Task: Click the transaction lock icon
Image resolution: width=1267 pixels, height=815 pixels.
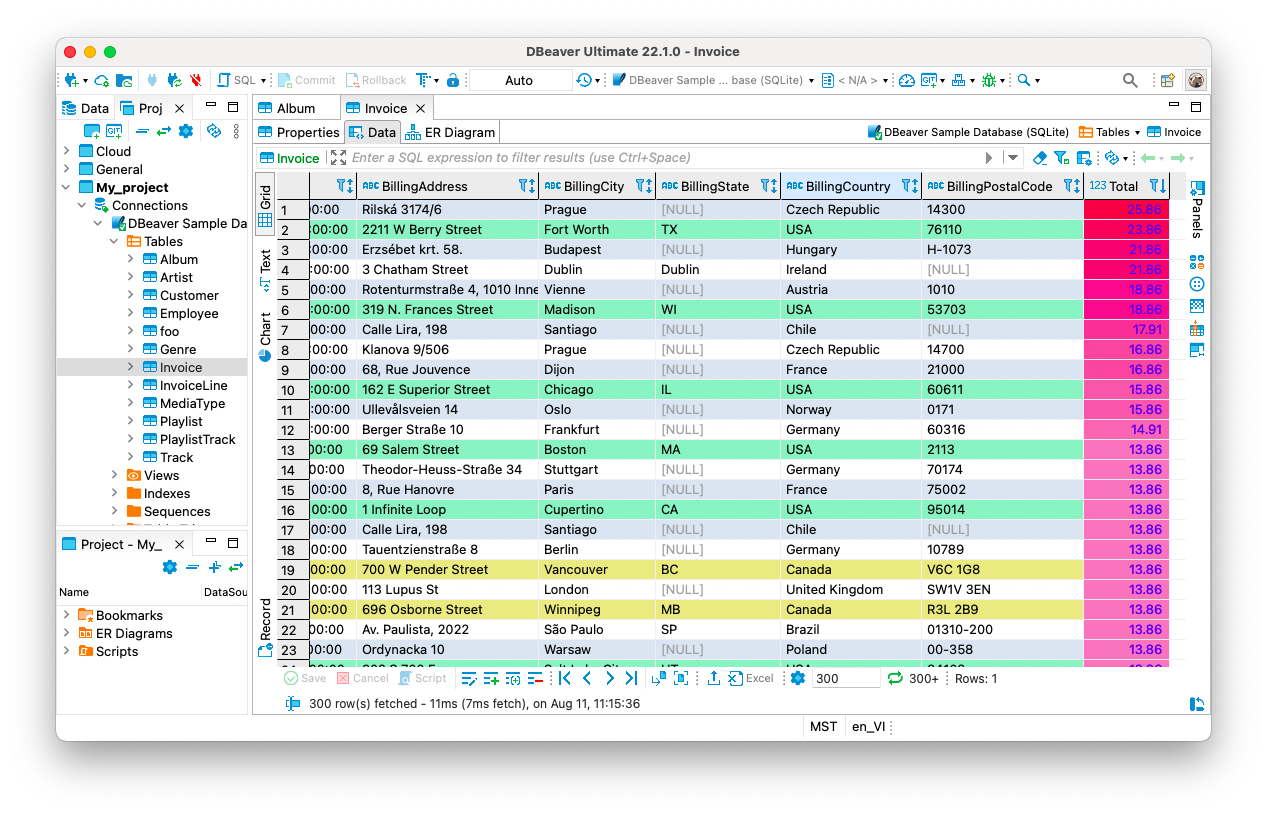Action: point(453,80)
